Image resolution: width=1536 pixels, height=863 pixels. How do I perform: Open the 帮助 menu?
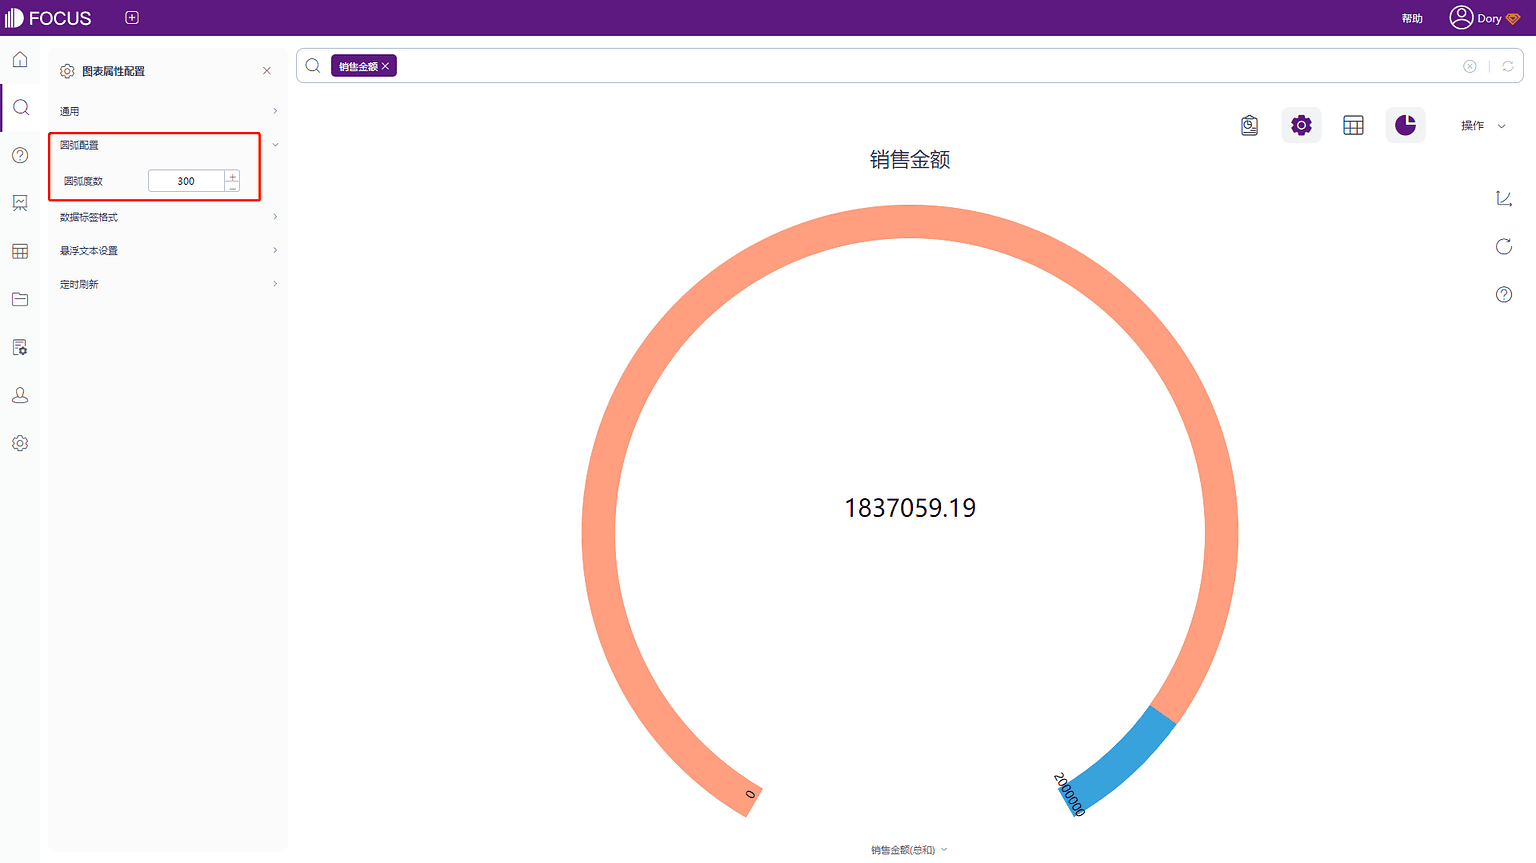tap(1412, 18)
